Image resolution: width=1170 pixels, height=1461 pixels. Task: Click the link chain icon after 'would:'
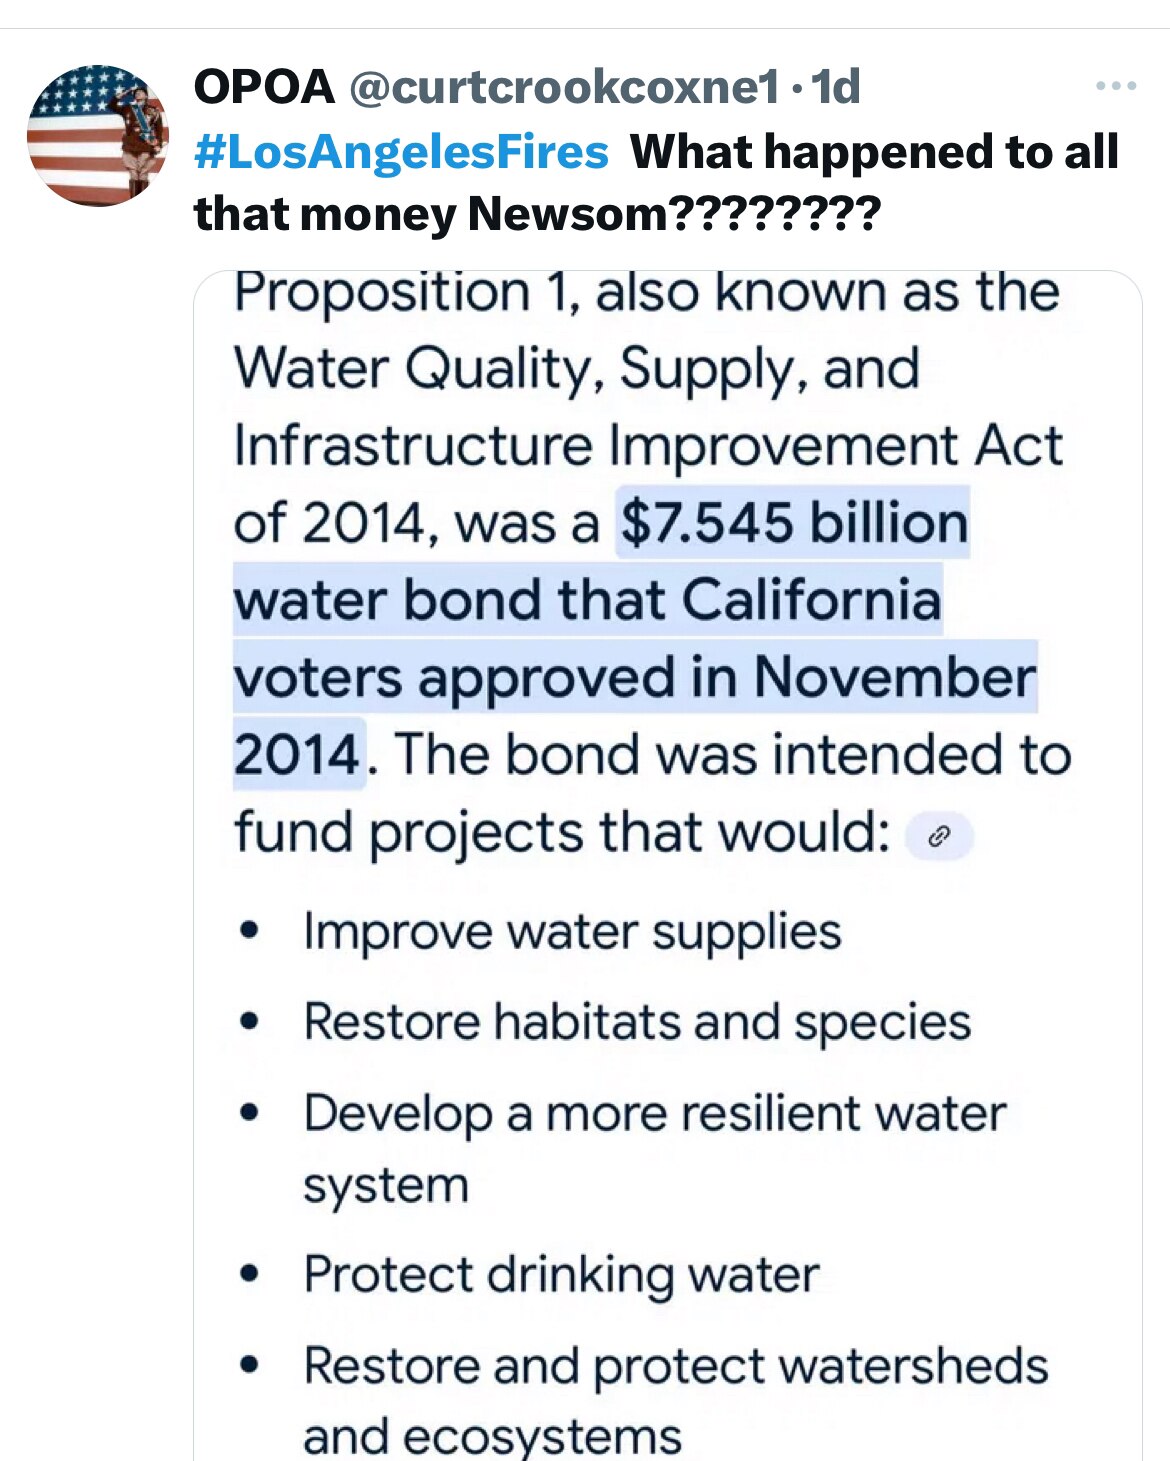(x=938, y=836)
